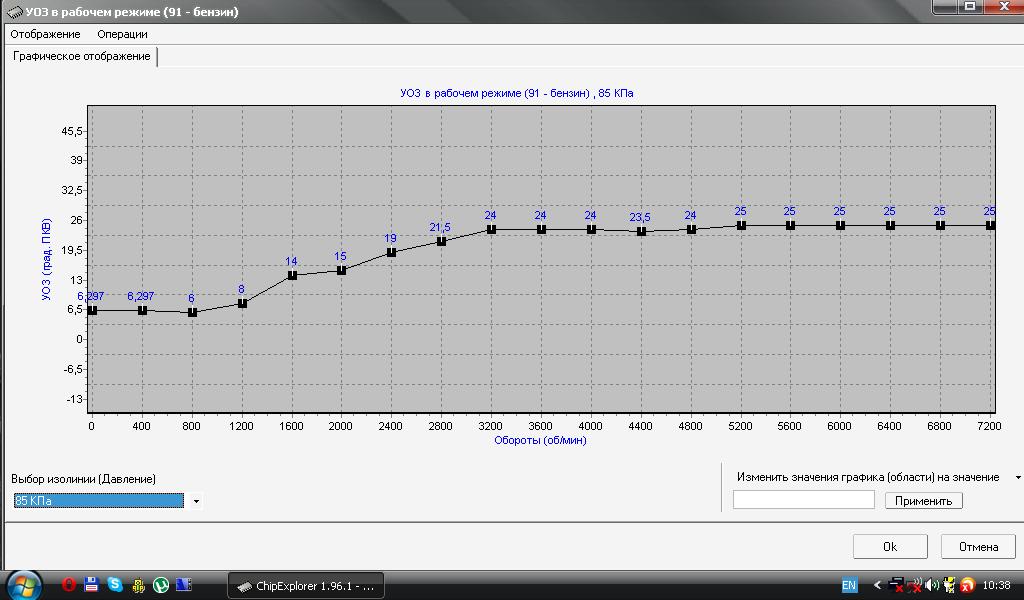Select the point labeled 19 at 2400 rpm
The width and height of the screenshot is (1024, 600).
pos(391,253)
